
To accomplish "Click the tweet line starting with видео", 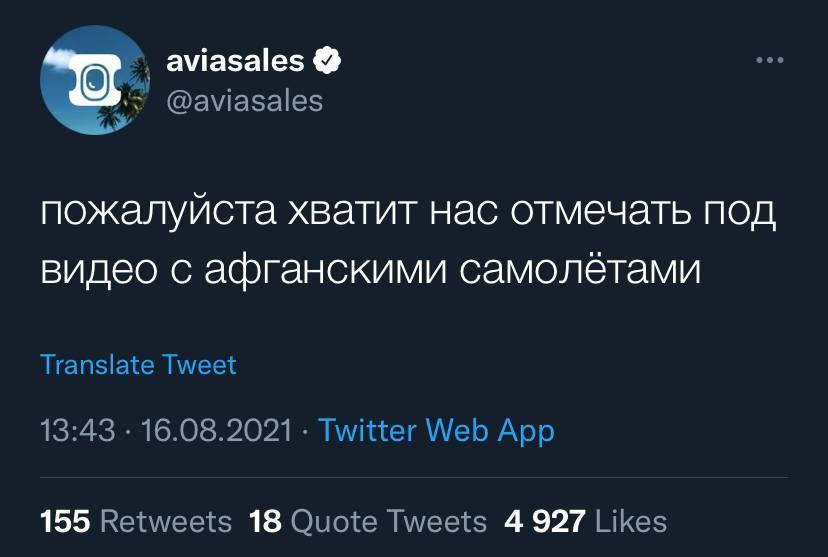I will pyautogui.click(x=371, y=269).
